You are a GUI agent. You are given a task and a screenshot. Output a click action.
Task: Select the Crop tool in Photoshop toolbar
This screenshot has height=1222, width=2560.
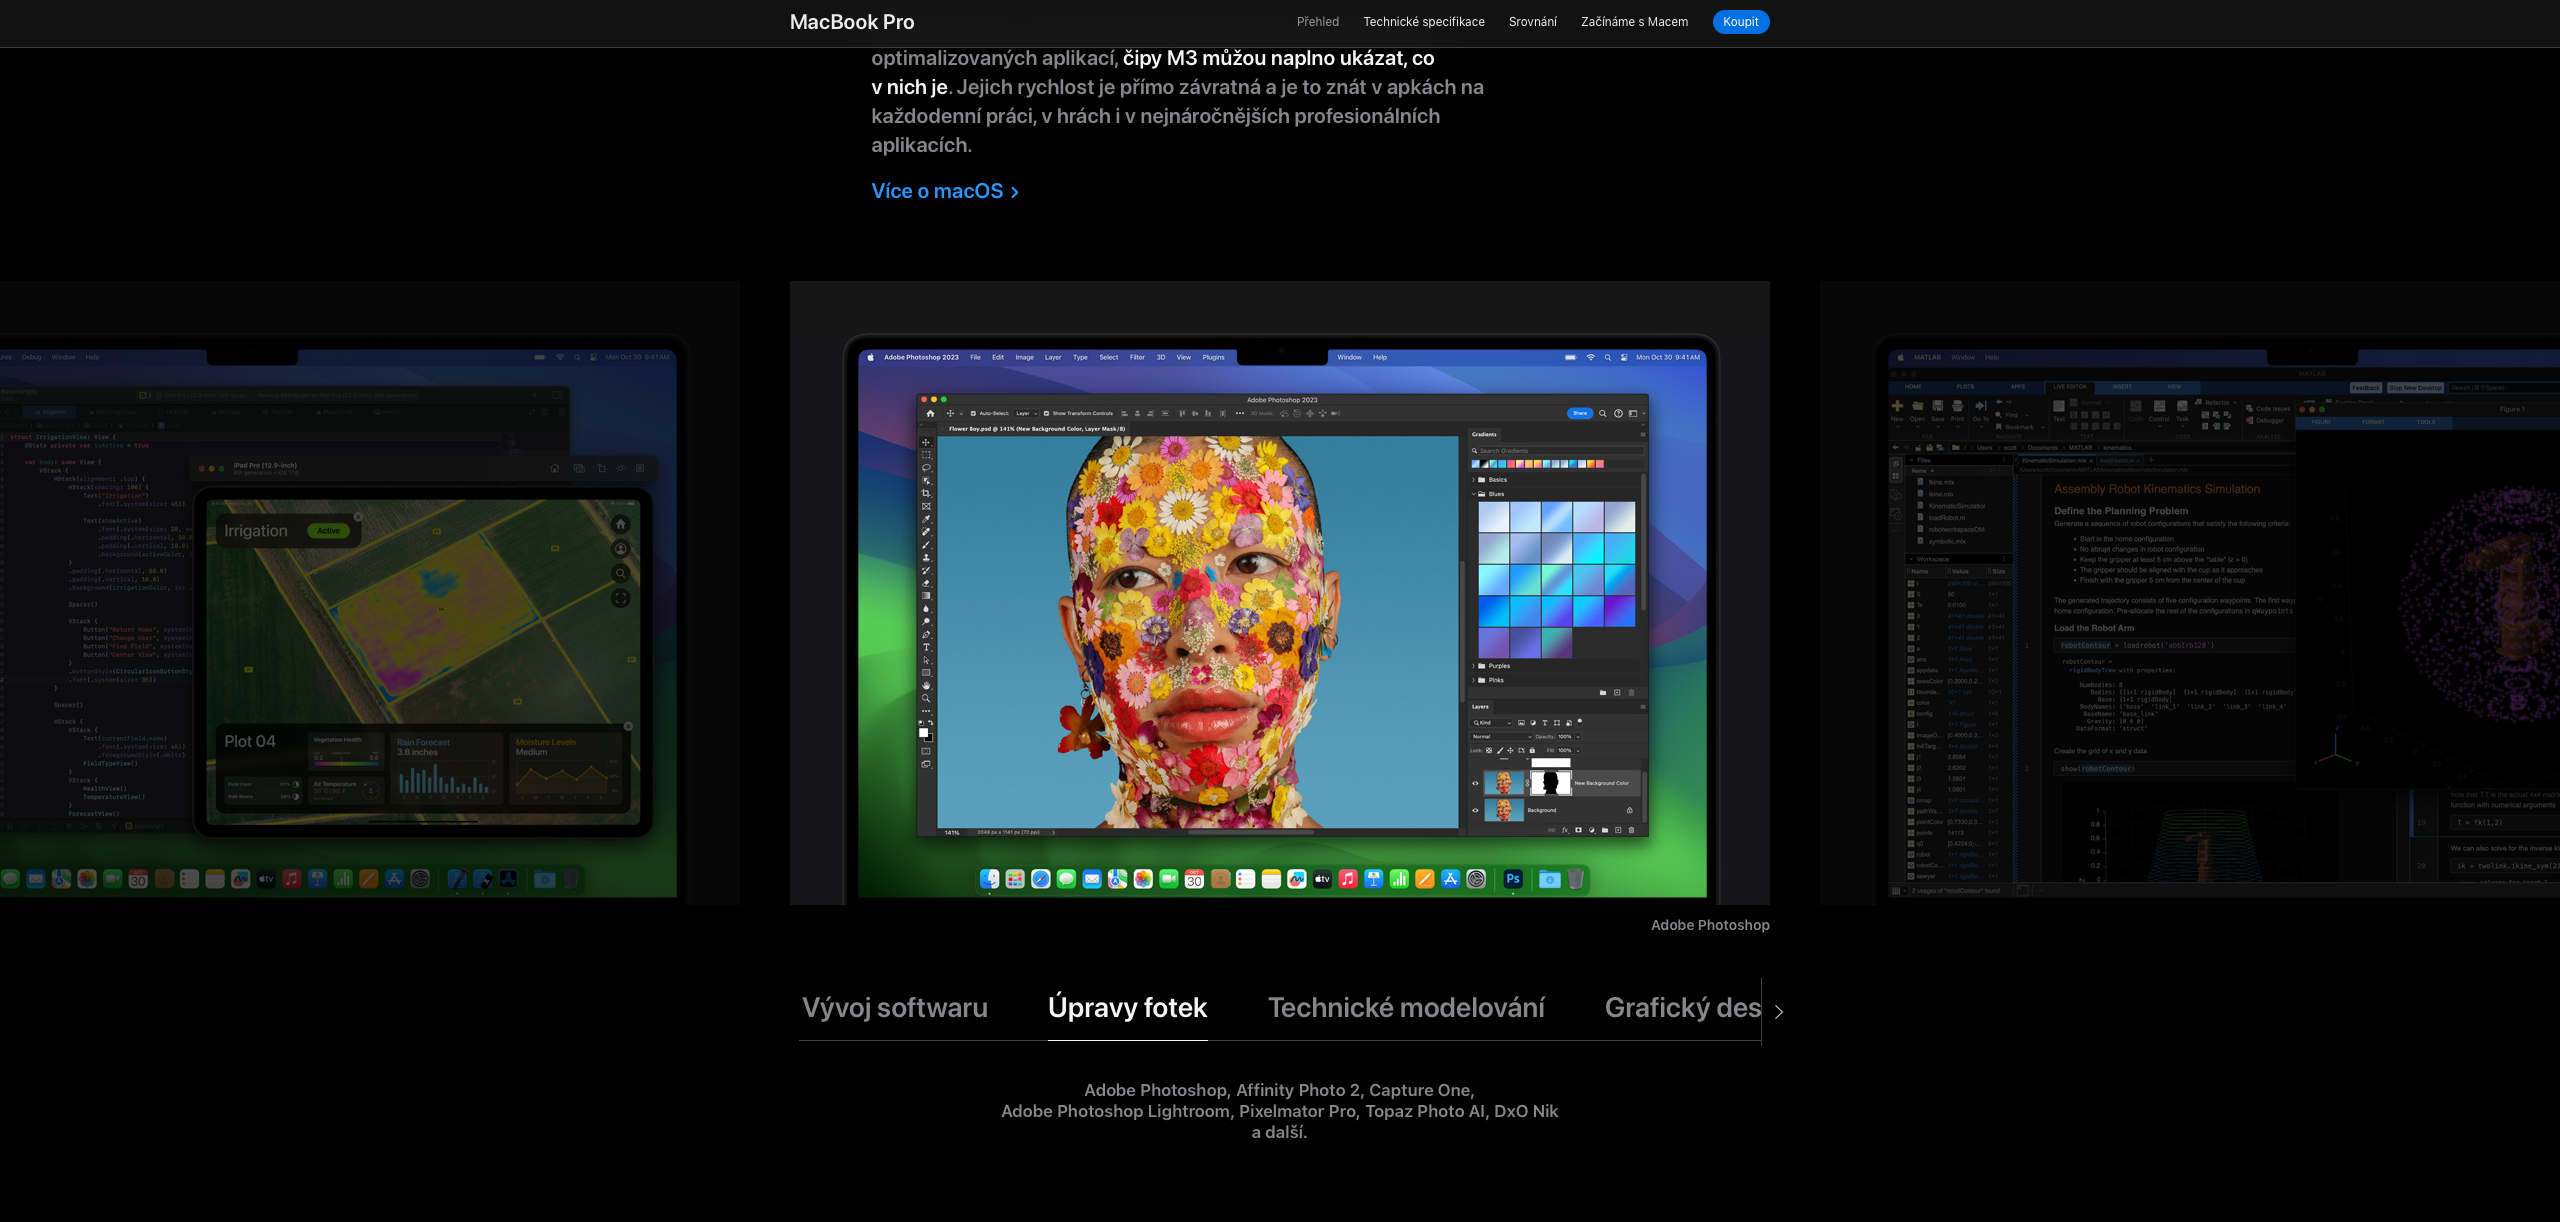pyautogui.click(x=926, y=493)
